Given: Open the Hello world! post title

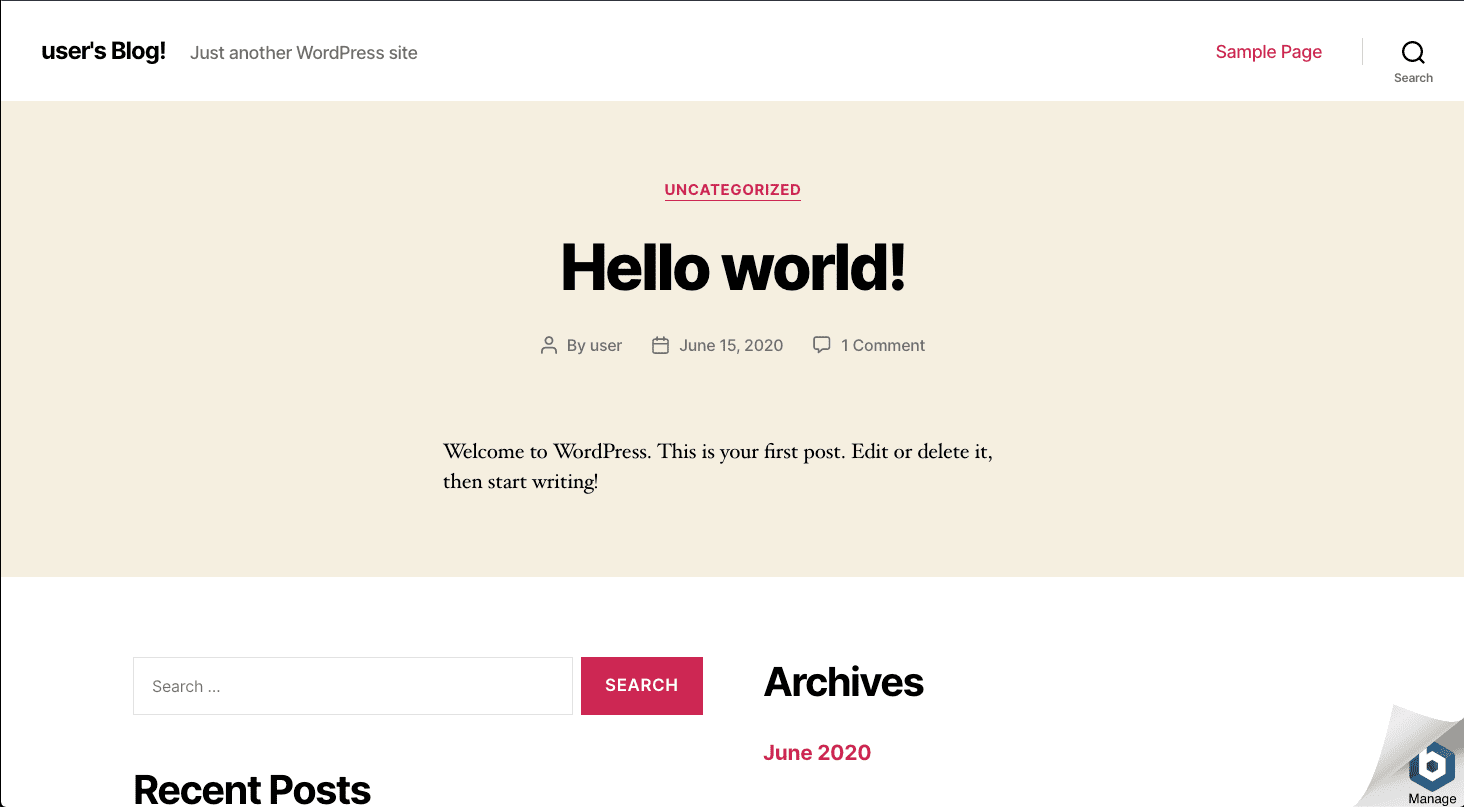Looking at the screenshot, I should (733, 267).
